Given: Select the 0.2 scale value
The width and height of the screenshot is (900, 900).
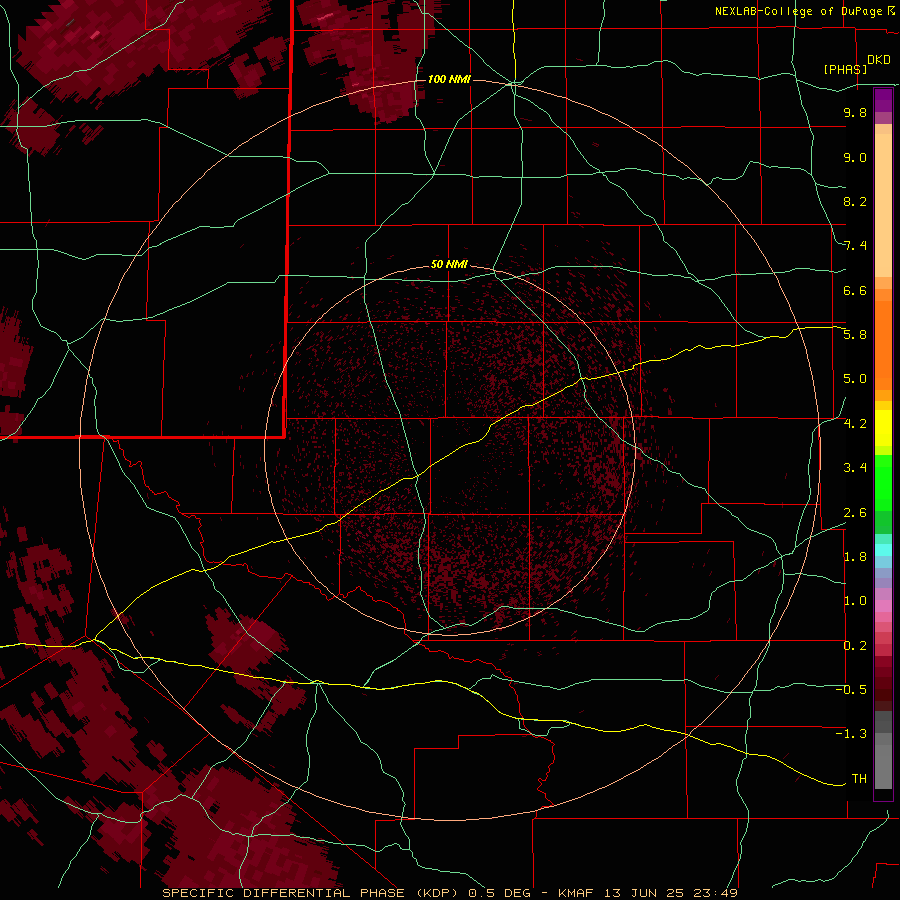Looking at the screenshot, I should [x=855, y=646].
